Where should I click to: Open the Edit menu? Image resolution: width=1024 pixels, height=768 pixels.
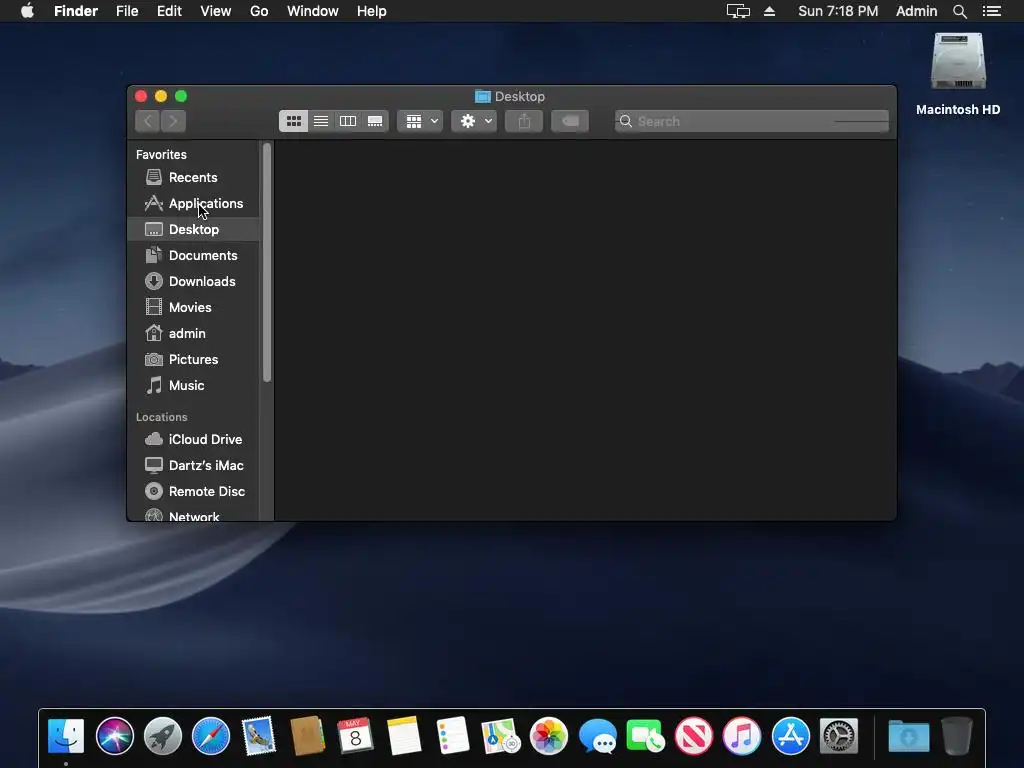(169, 11)
